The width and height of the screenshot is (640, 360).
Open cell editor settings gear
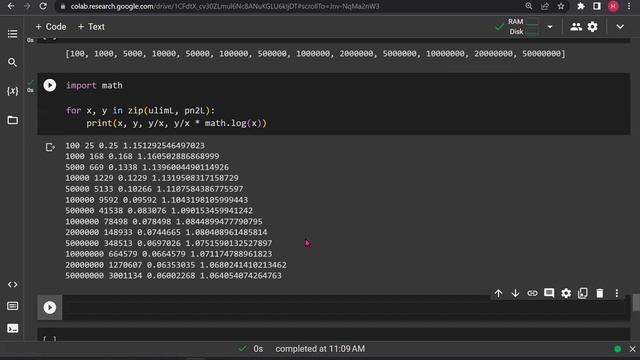[566, 293]
